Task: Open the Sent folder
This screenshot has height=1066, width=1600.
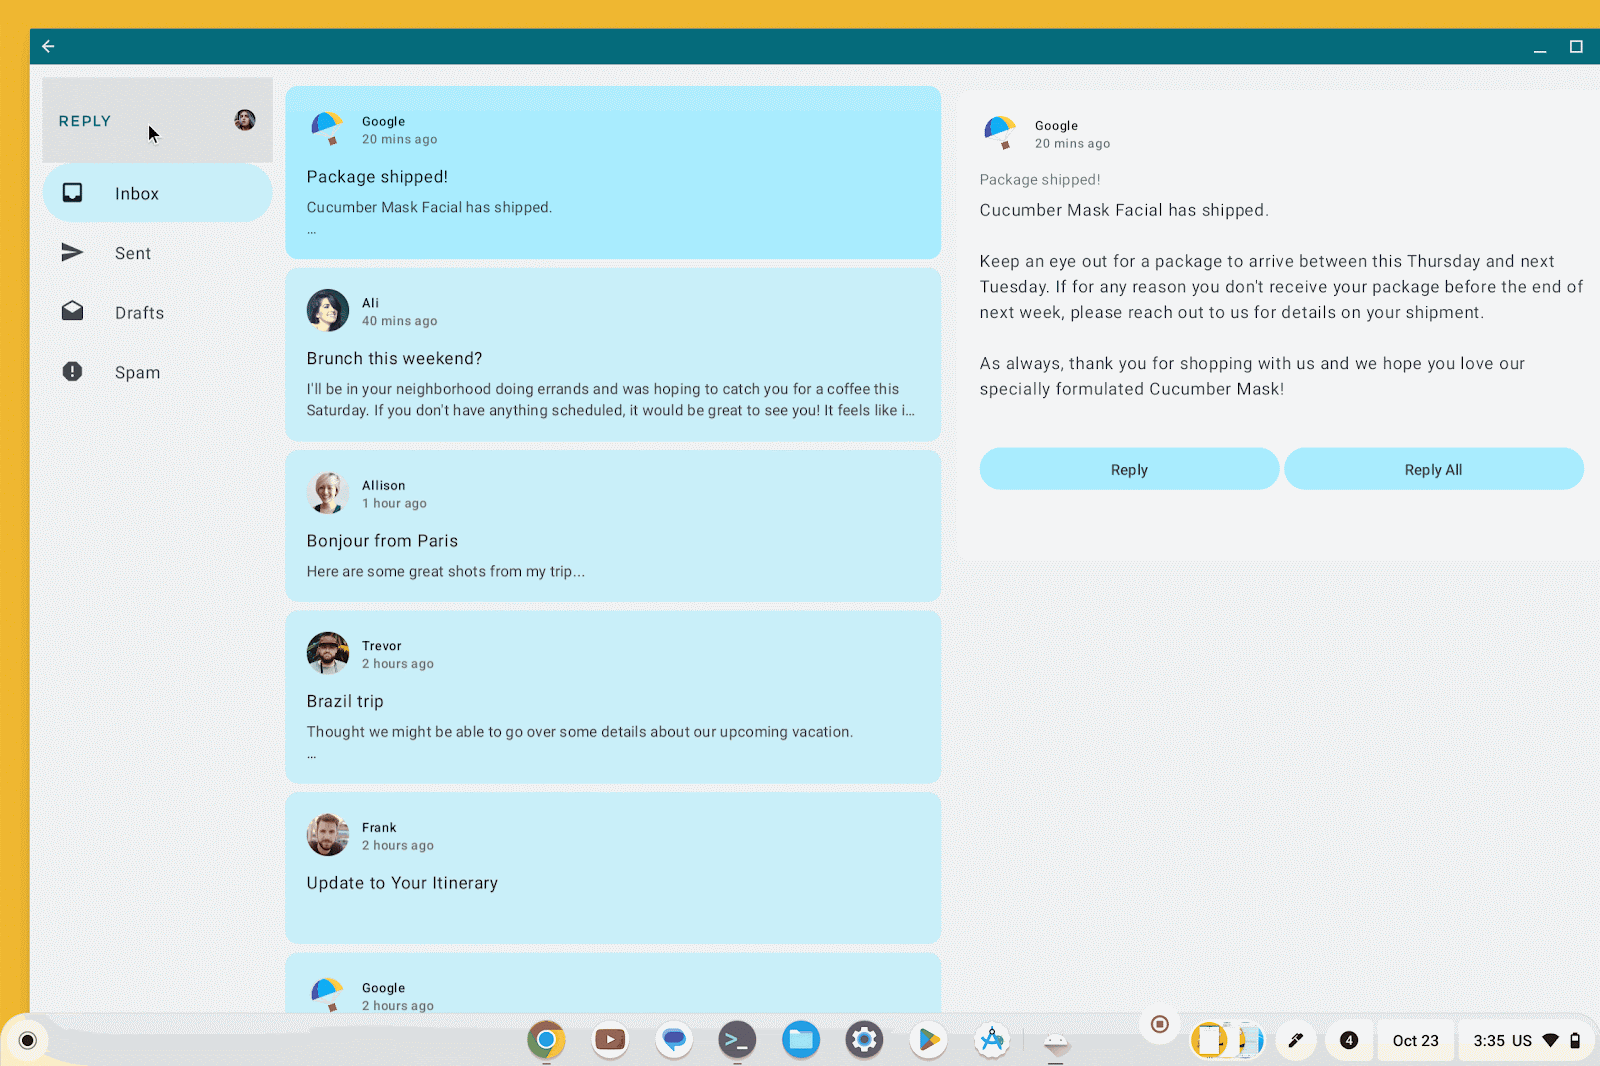Action: 132,254
